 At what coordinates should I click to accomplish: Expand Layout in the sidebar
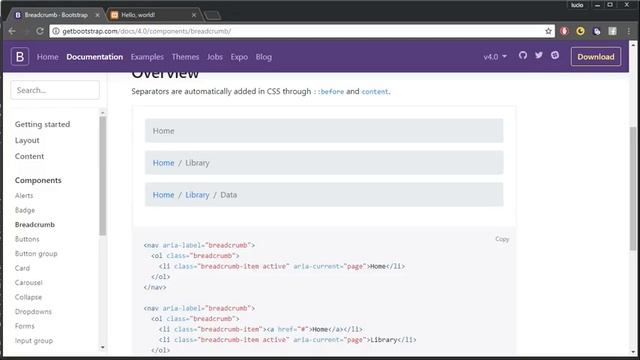[x=27, y=140]
